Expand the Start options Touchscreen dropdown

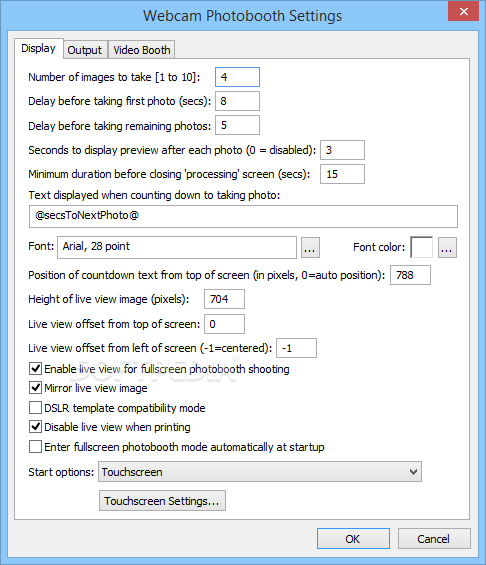point(260,472)
